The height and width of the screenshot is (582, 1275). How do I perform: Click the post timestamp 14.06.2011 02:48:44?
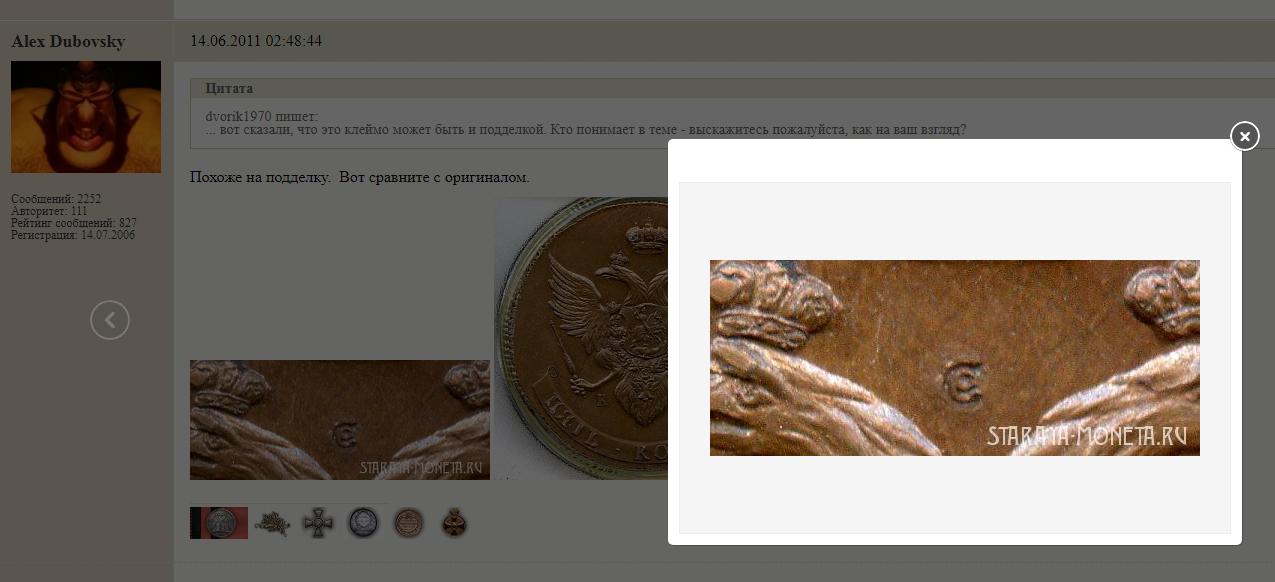tap(256, 41)
